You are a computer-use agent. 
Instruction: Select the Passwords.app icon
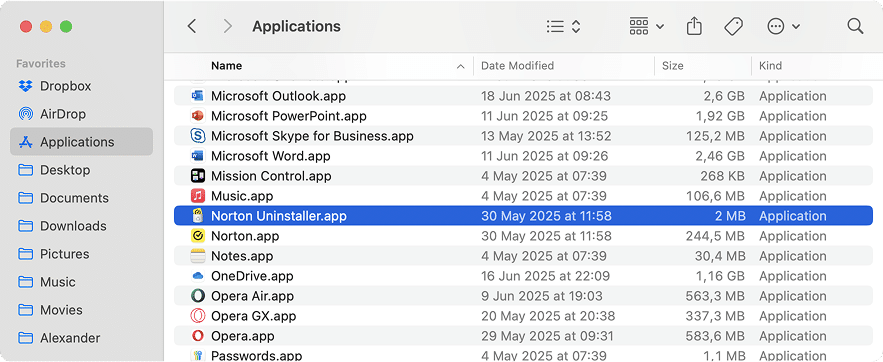pos(198,356)
